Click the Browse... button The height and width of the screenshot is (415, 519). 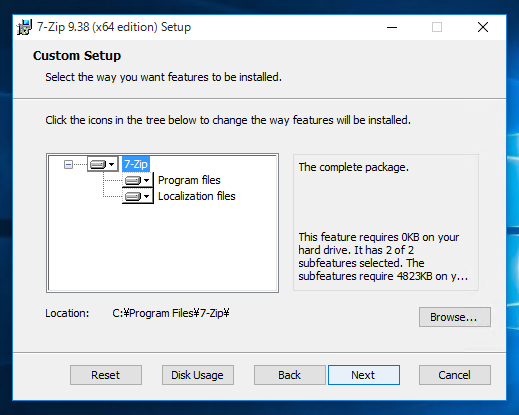[x=455, y=317]
